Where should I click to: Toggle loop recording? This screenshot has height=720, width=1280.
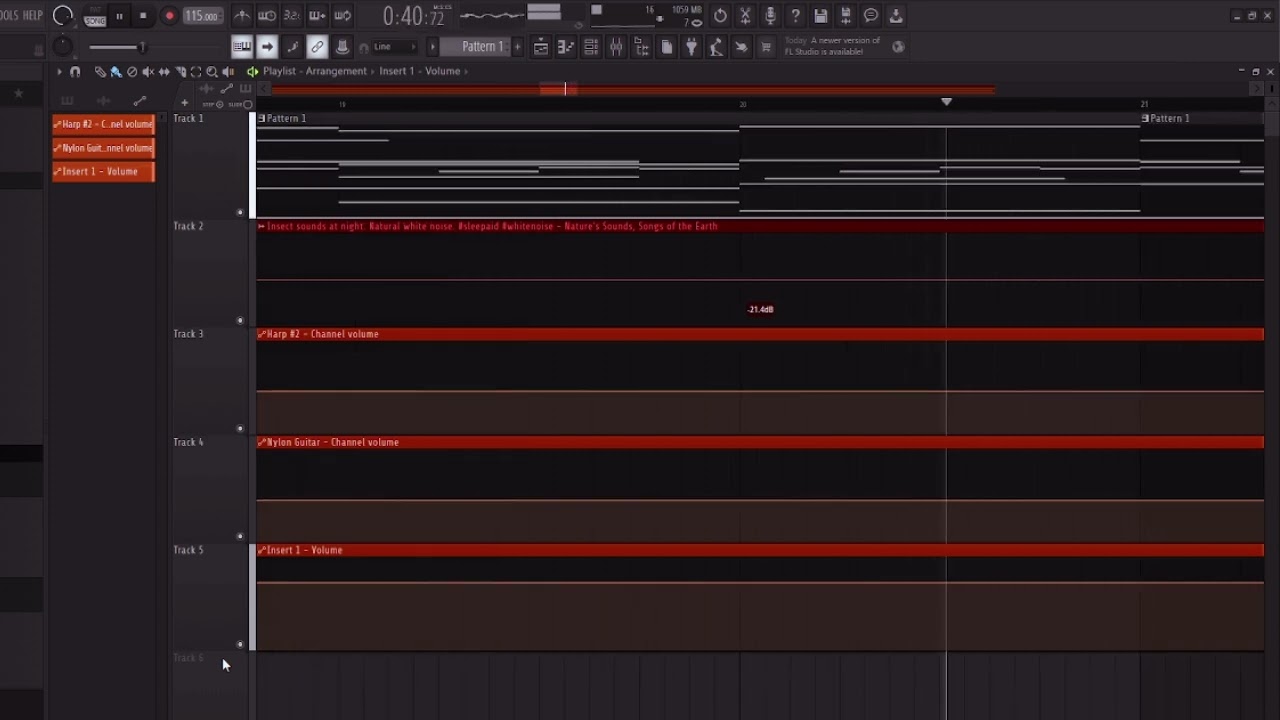pyautogui.click(x=343, y=15)
